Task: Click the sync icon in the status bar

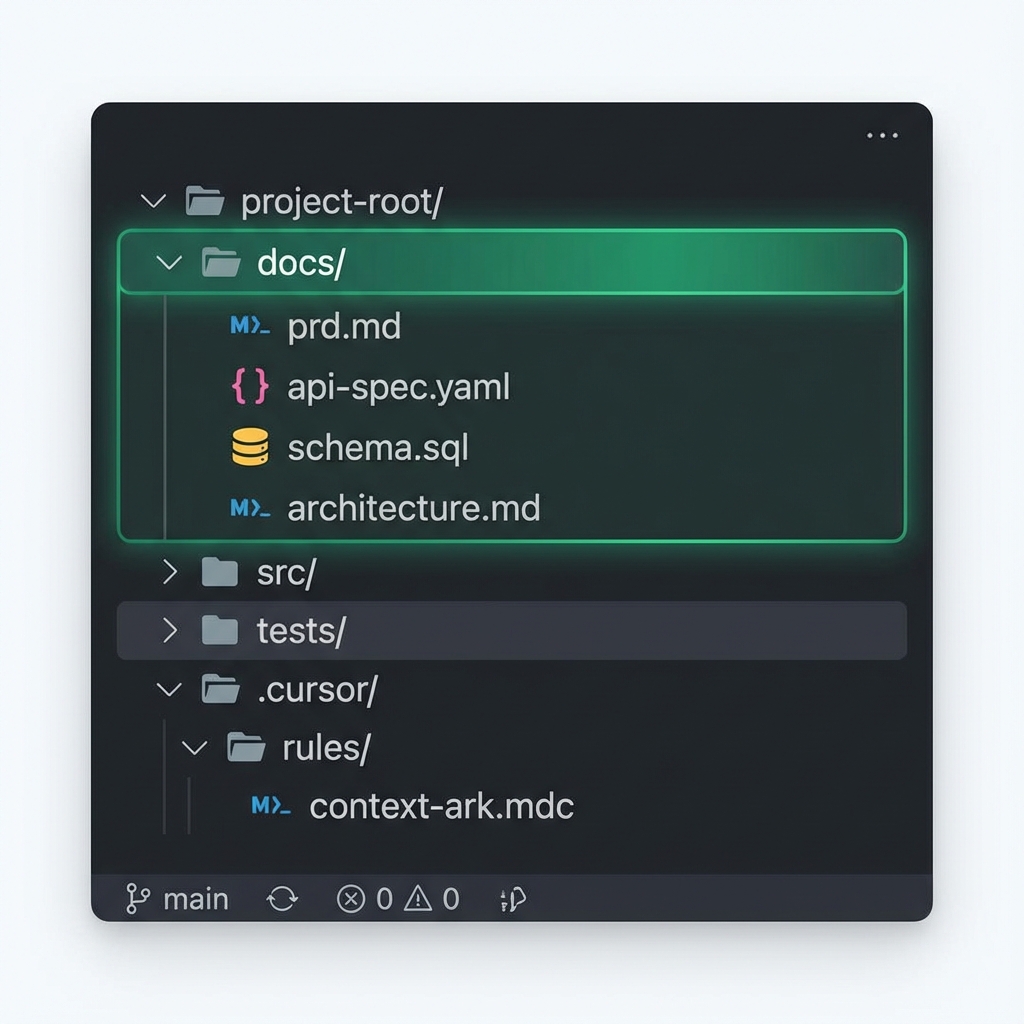Action: tap(282, 898)
